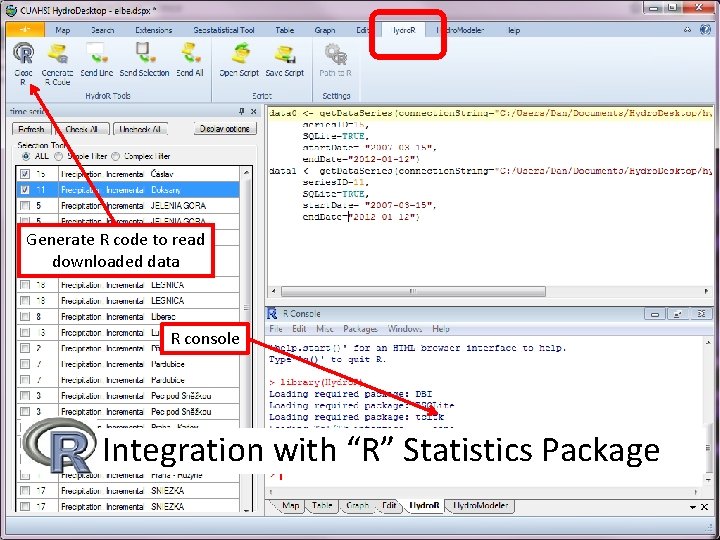Switch to the Map ribbon tab
Image resolution: width=720 pixels, height=540 pixels.
coord(62,30)
